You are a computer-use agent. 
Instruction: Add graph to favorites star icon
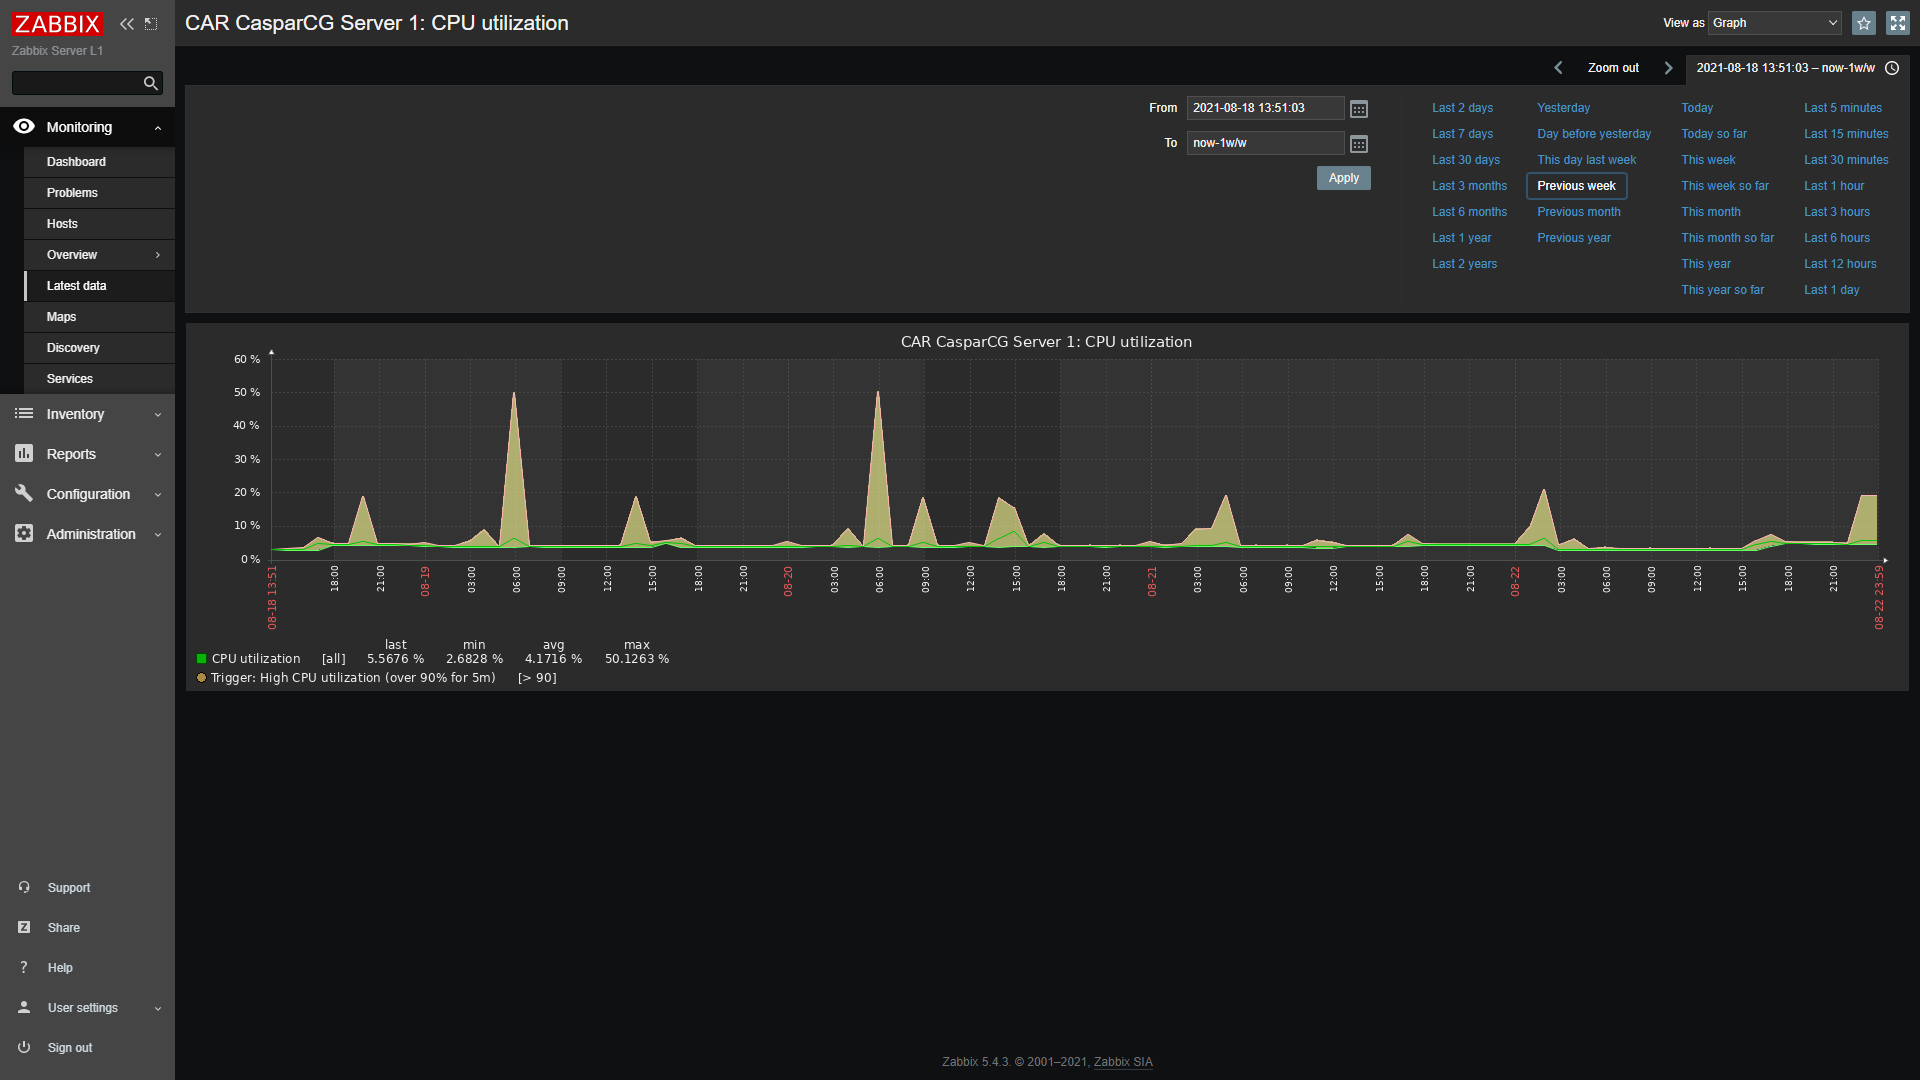1864,23
